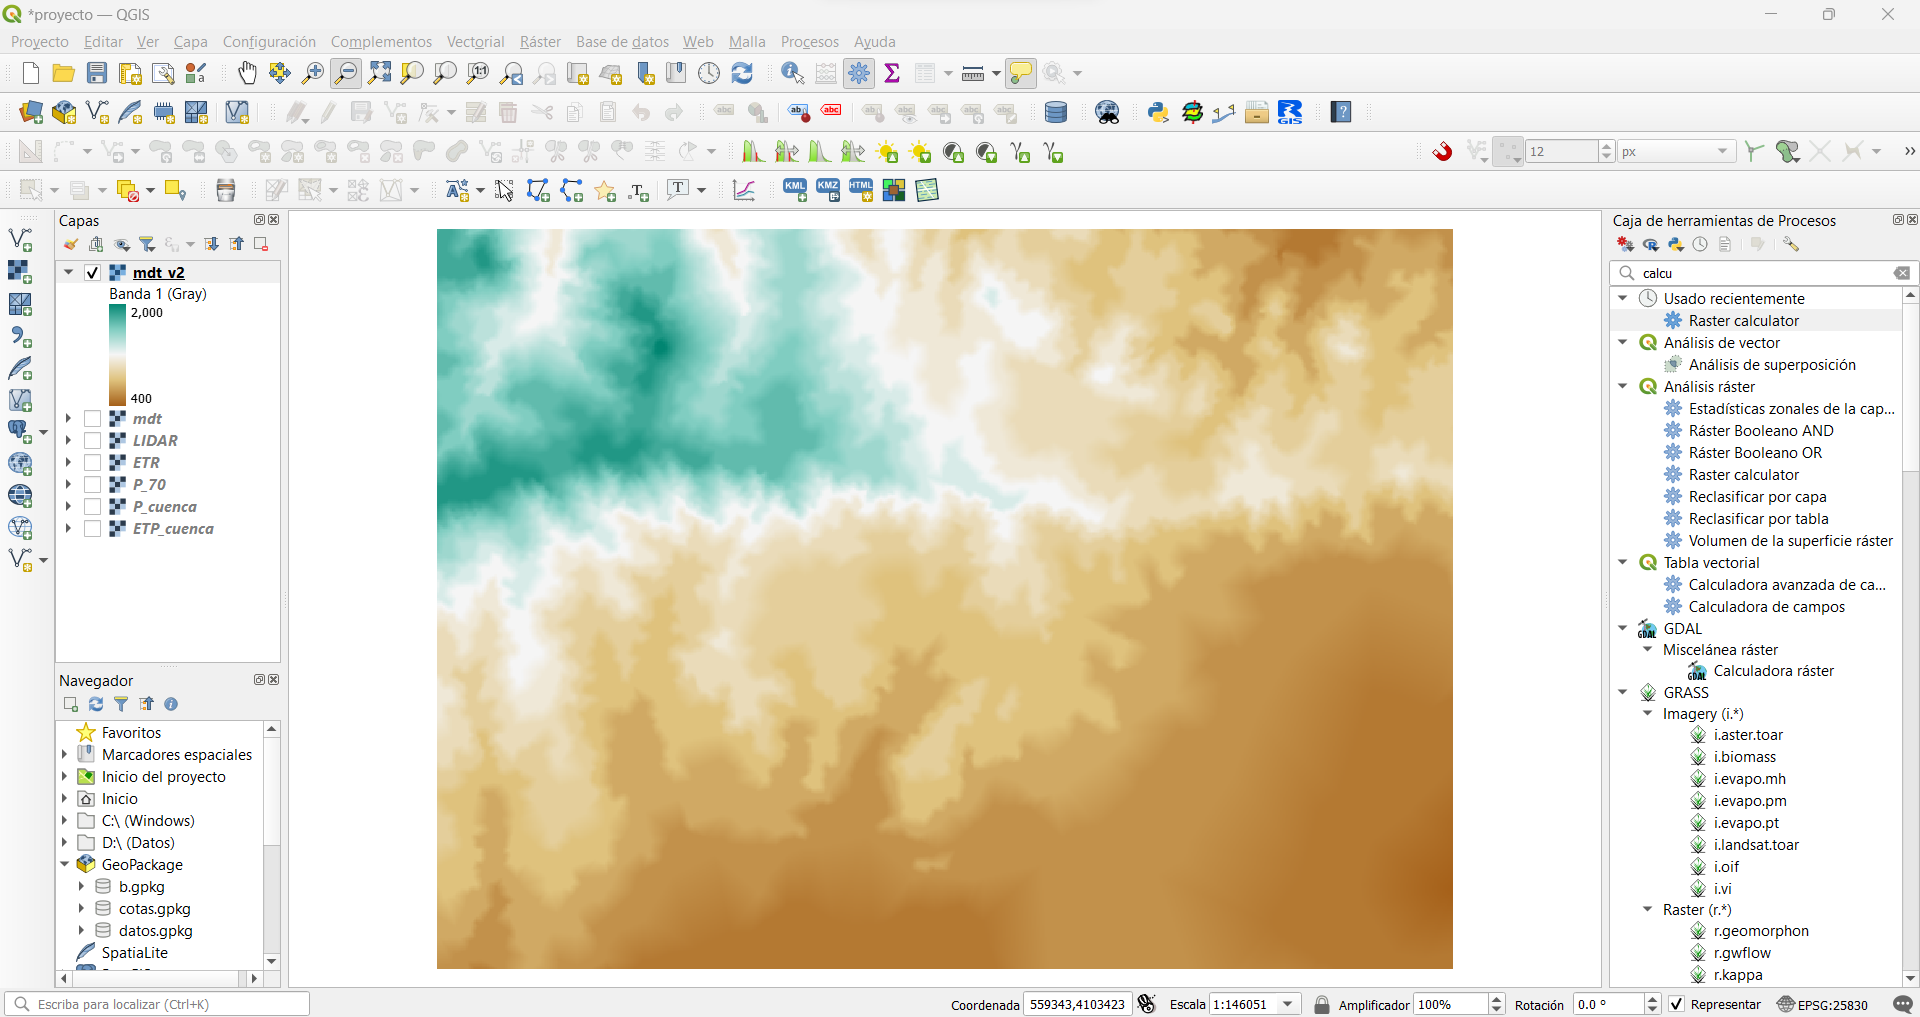This screenshot has width=1920, height=1017.
Task: Open the Python console
Action: pos(1158,112)
